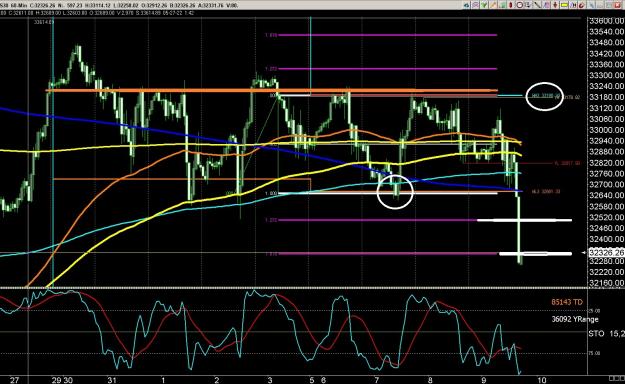
Task: Select the black diagonal trendline tool
Action: click(x=537, y=5)
